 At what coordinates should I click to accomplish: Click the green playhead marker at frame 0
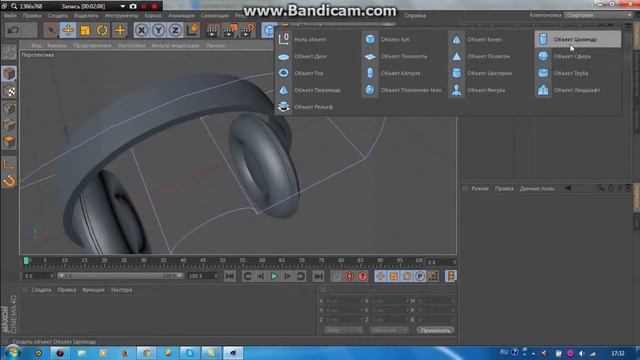(27, 260)
